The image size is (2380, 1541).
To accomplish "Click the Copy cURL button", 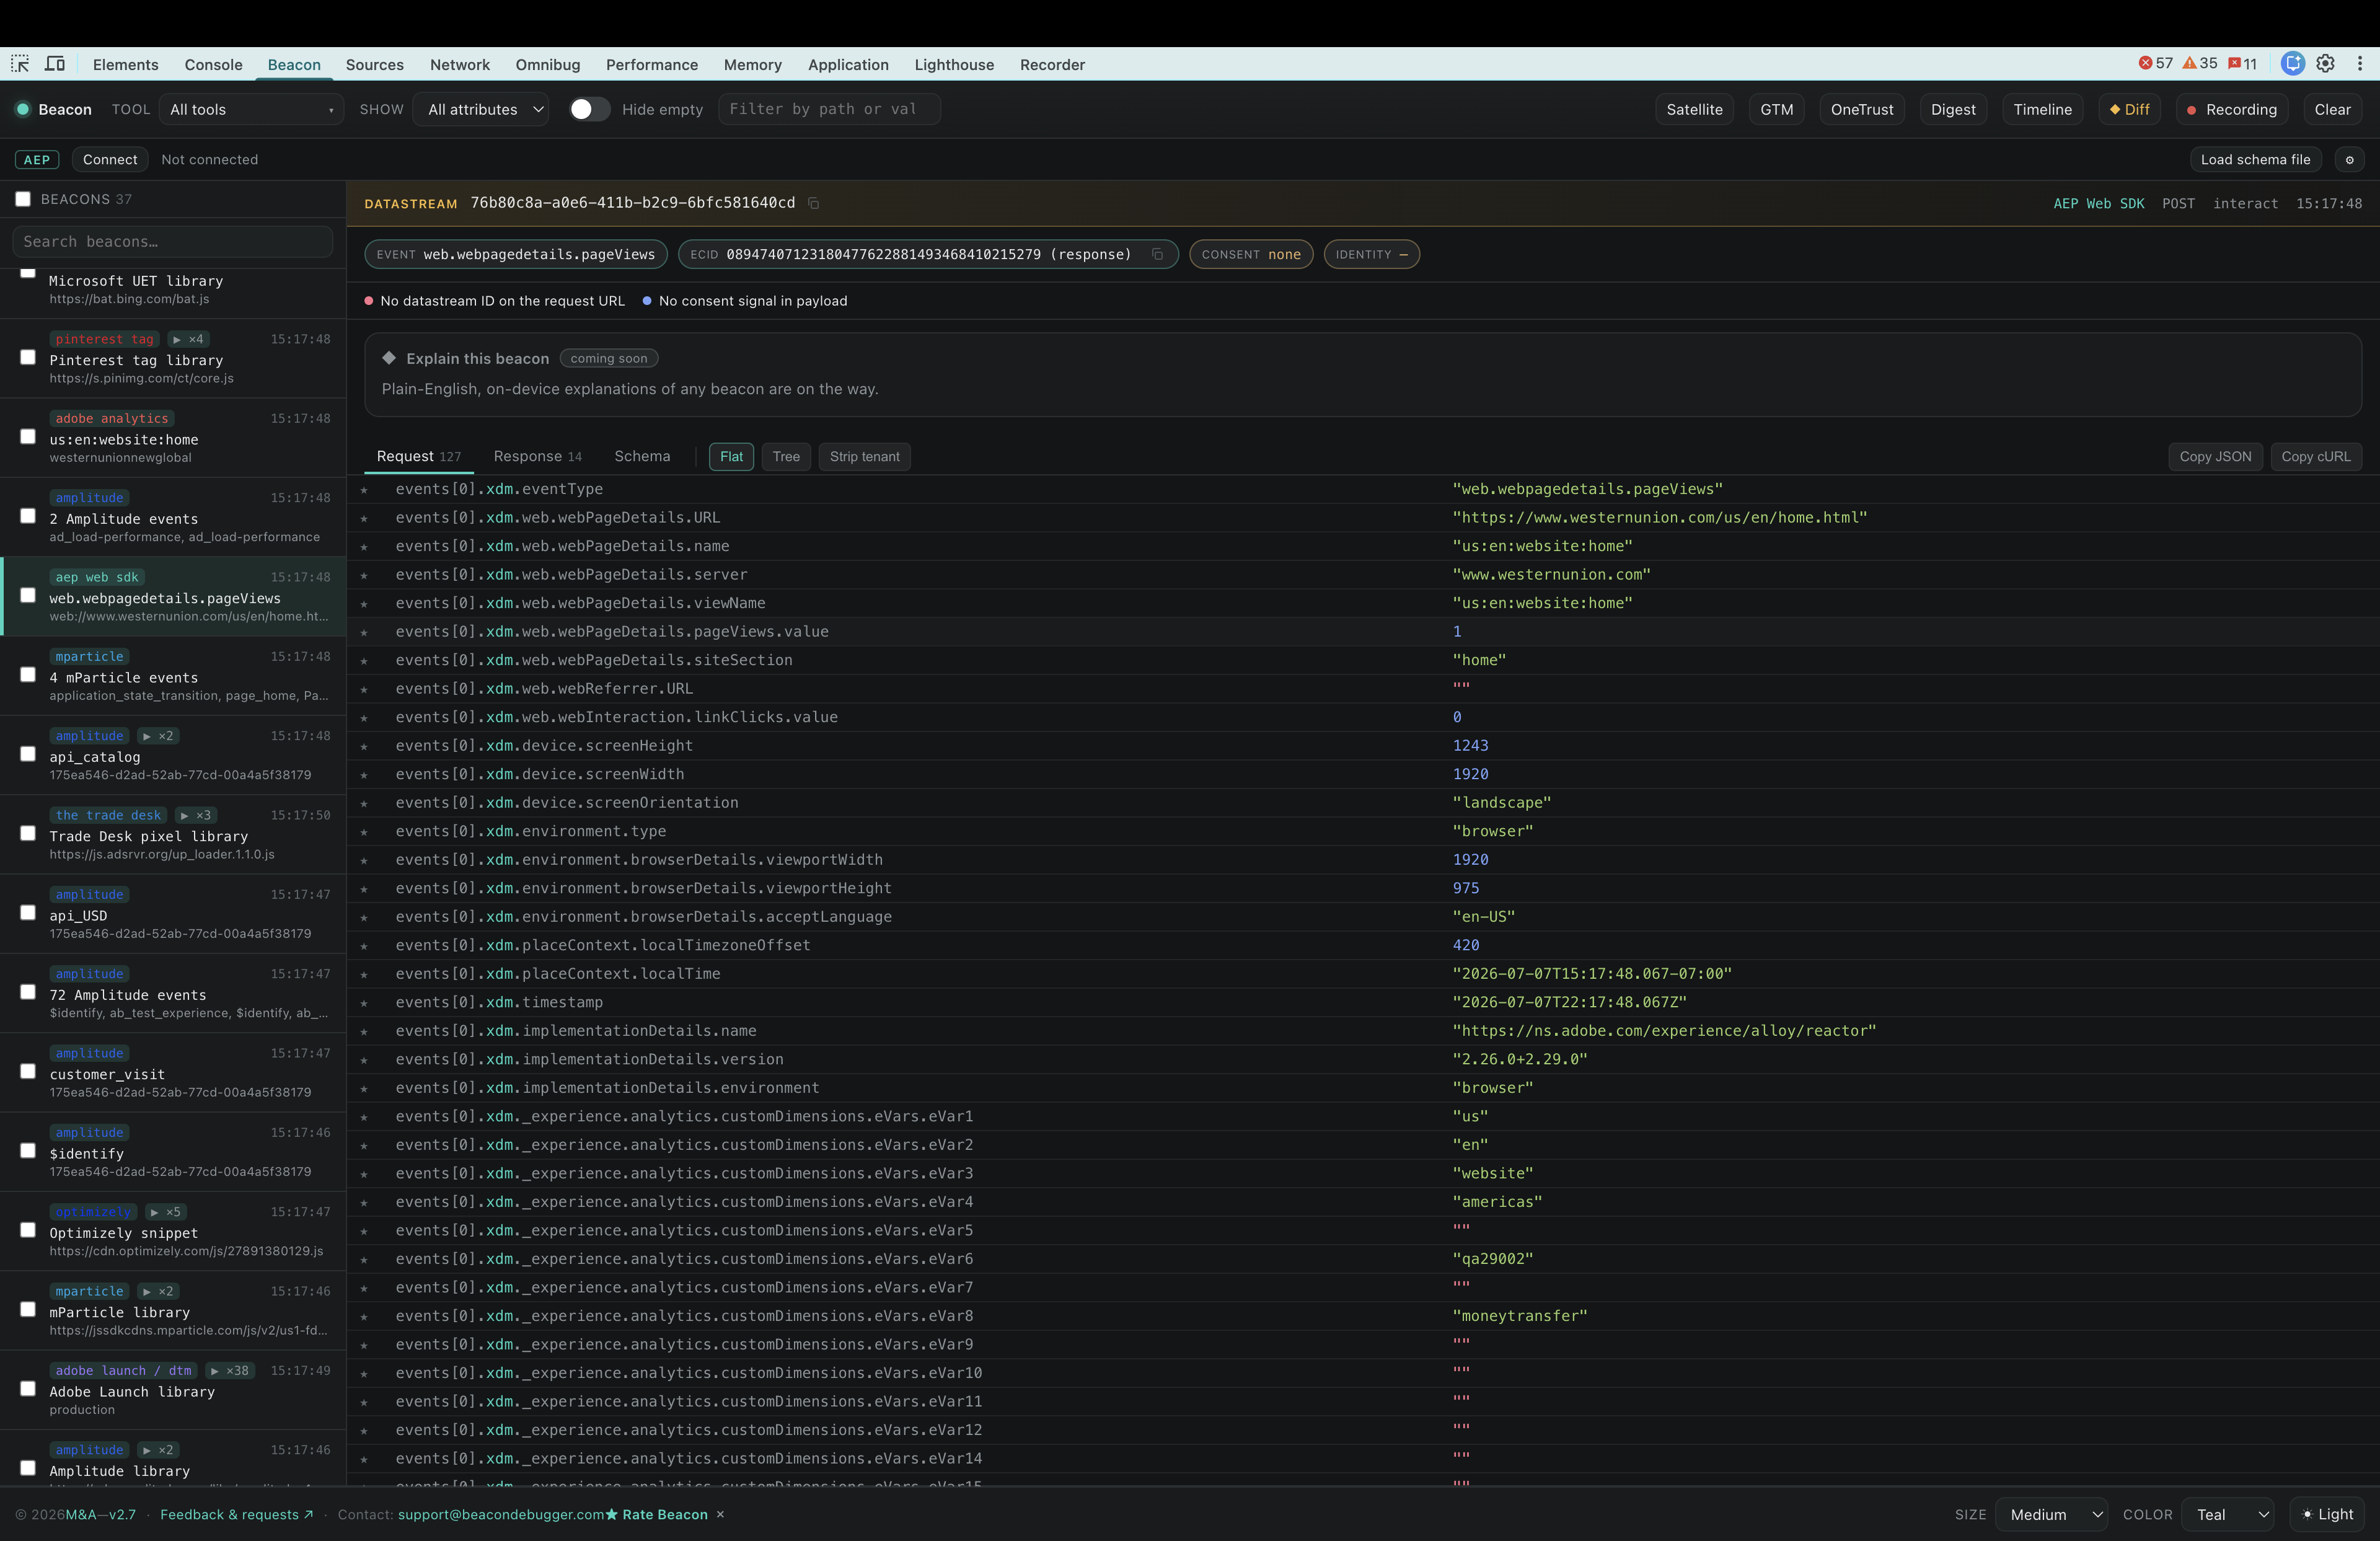I will pos(2316,457).
